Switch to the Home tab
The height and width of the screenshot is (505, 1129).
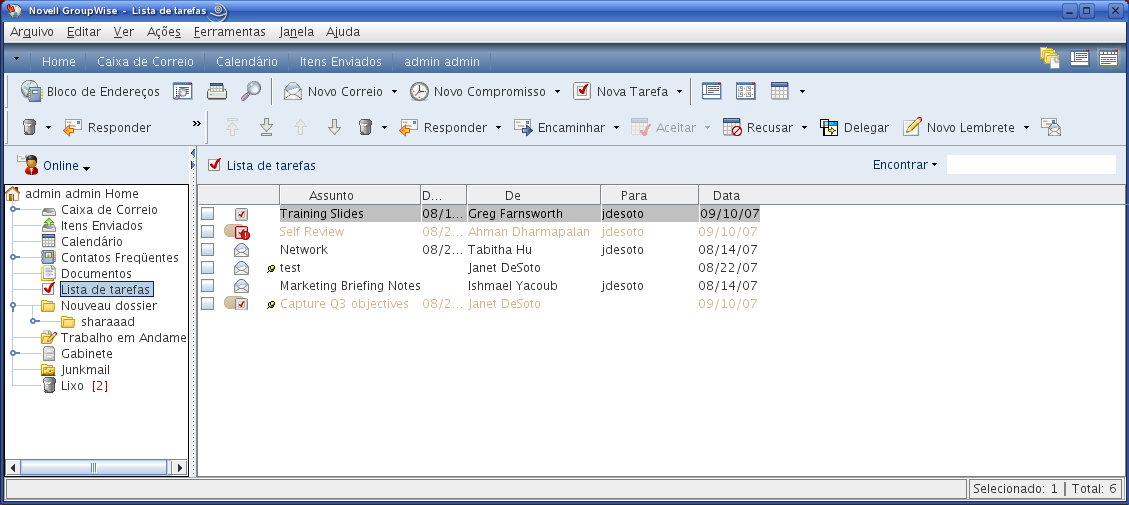58,62
